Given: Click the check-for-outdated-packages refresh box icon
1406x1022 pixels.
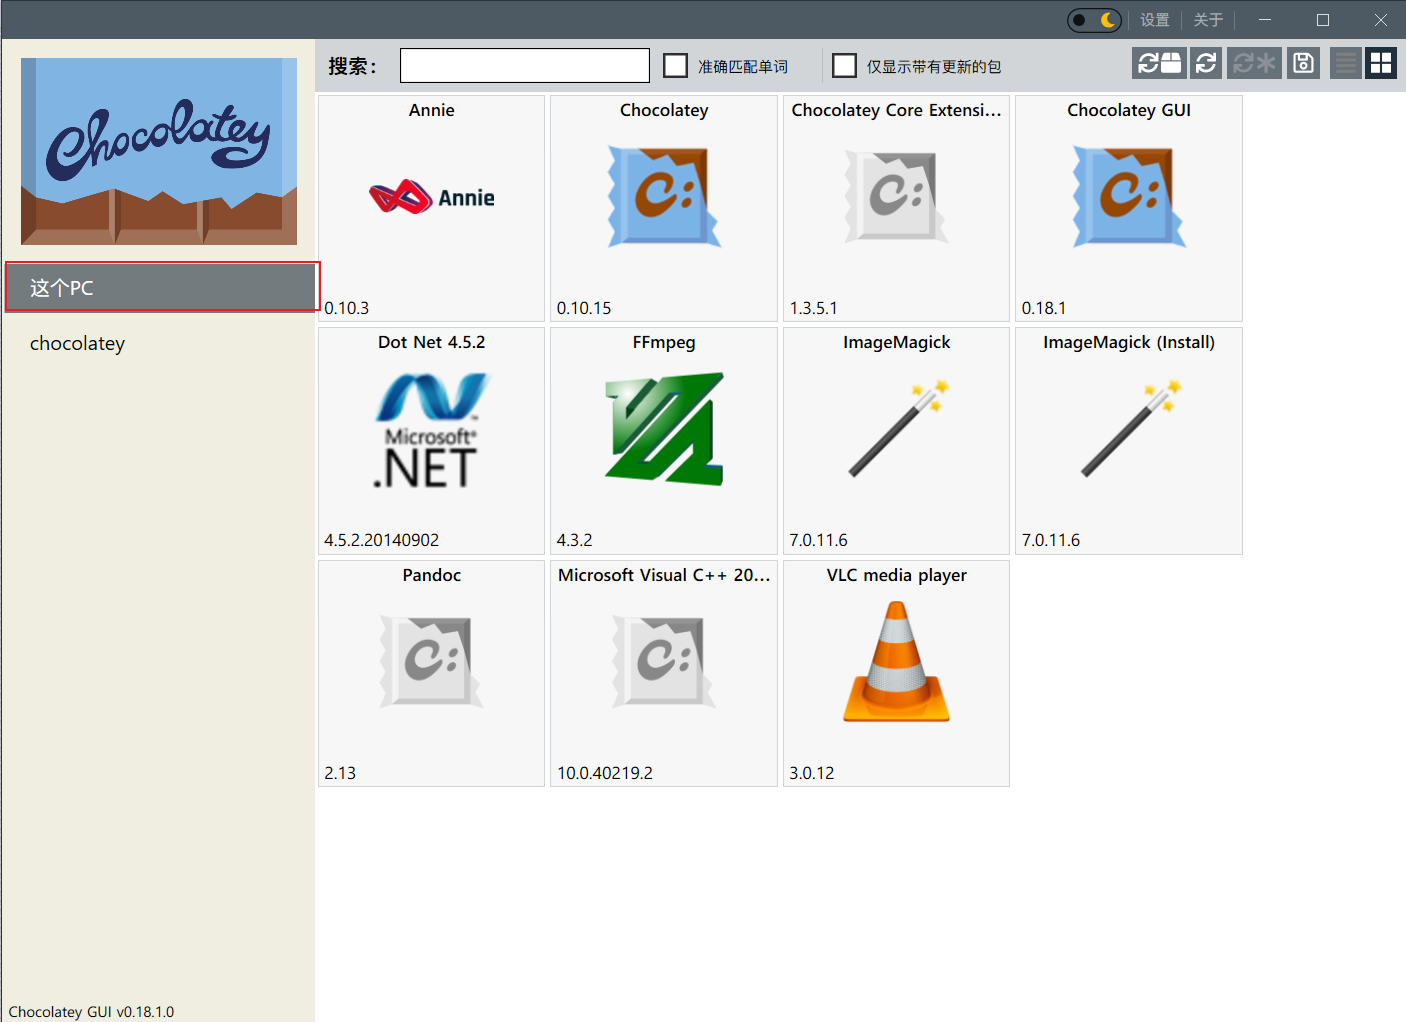Looking at the screenshot, I should (1159, 63).
